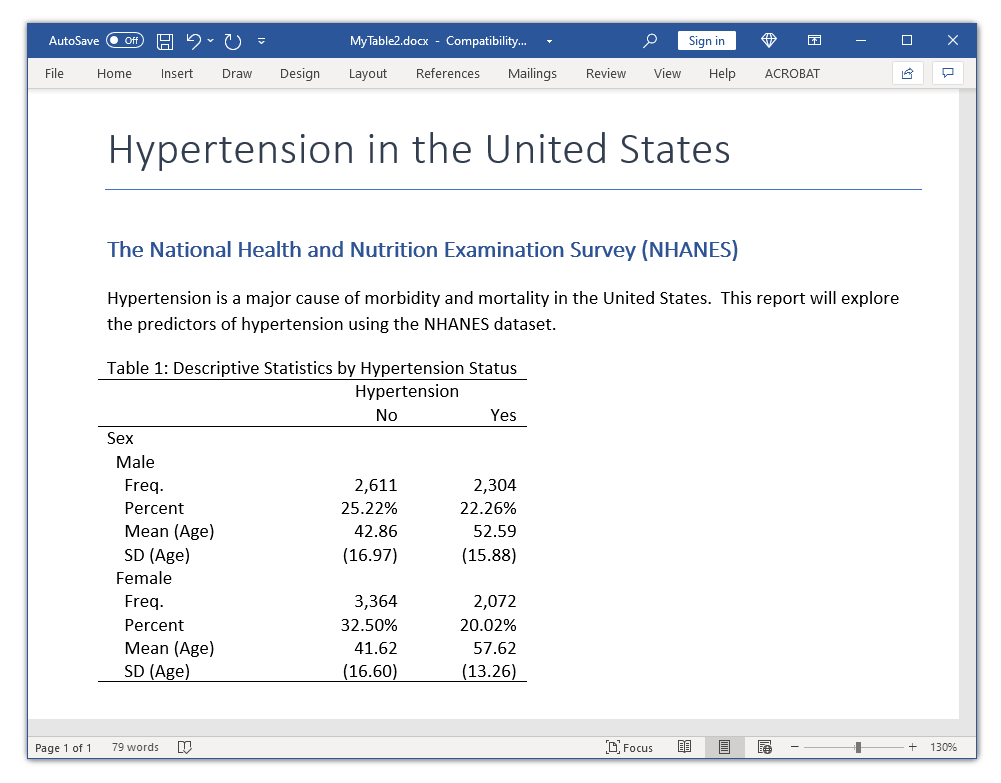Enable Focus mode
1001x783 pixels.
(x=629, y=747)
